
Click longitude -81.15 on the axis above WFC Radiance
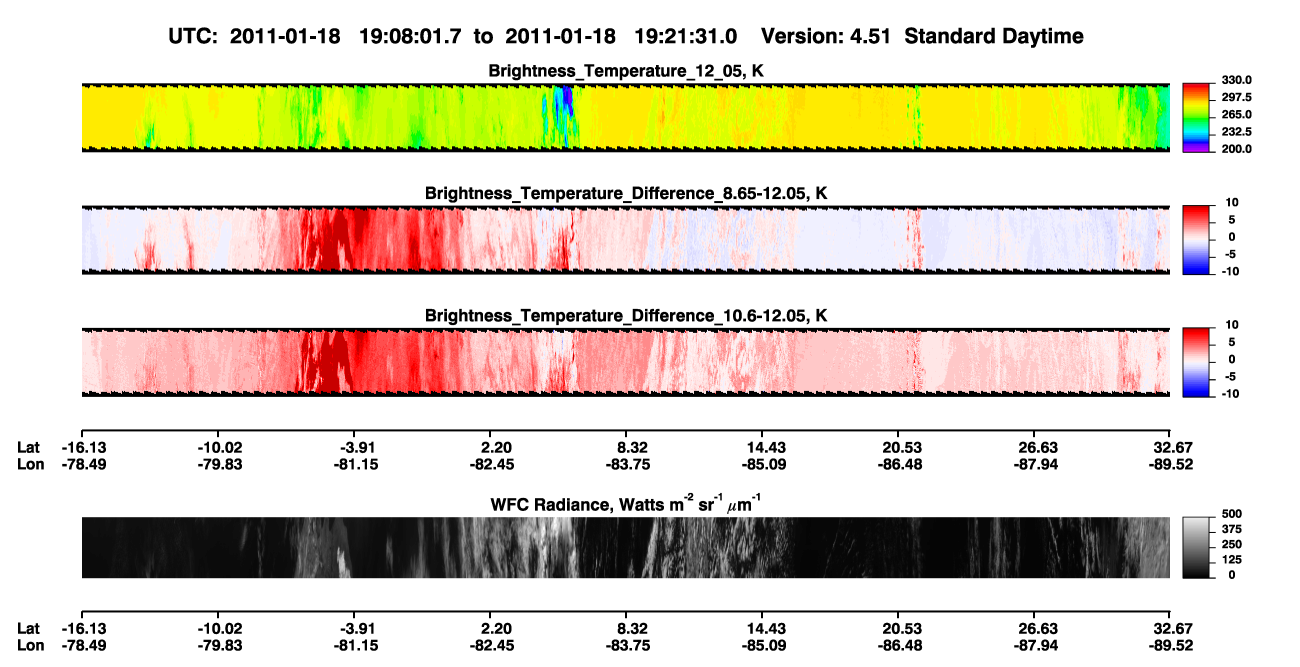coord(356,464)
